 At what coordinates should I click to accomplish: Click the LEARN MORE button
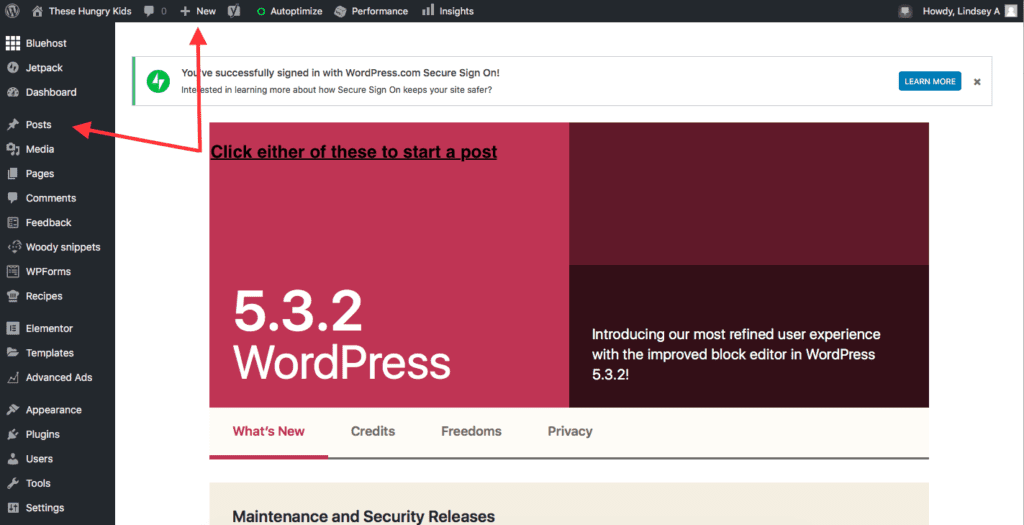(930, 81)
